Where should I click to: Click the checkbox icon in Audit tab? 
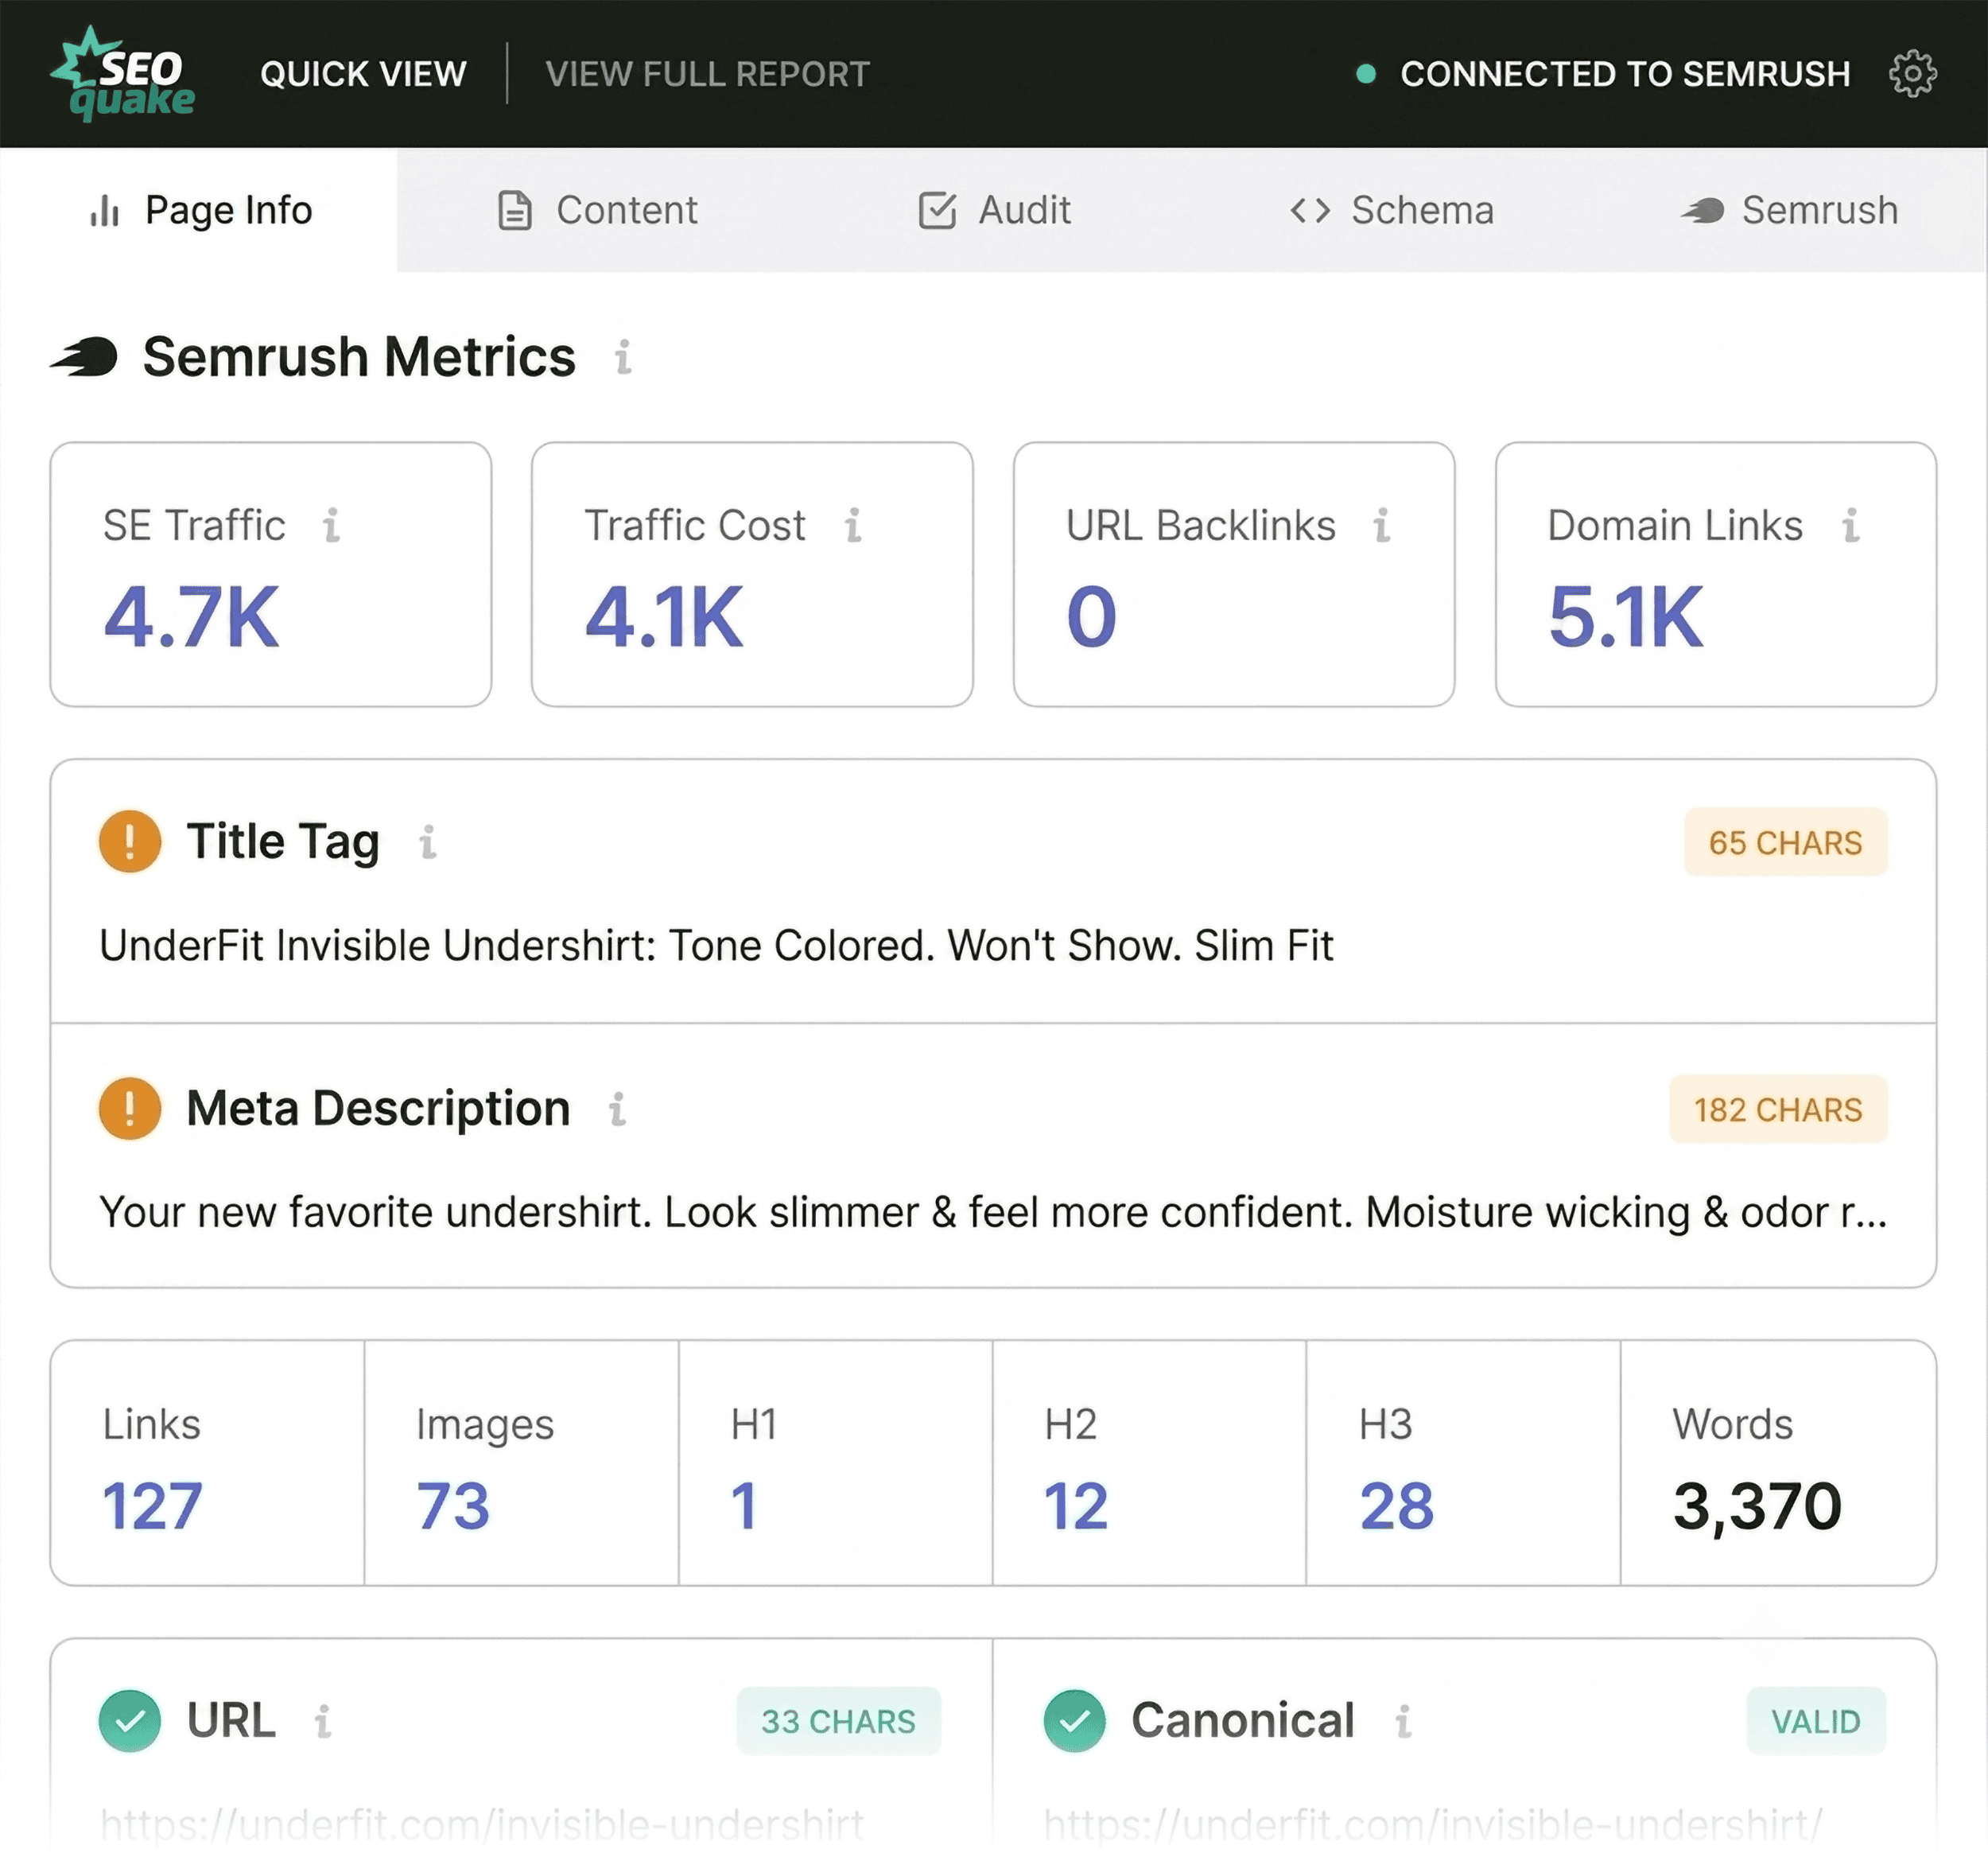[937, 211]
